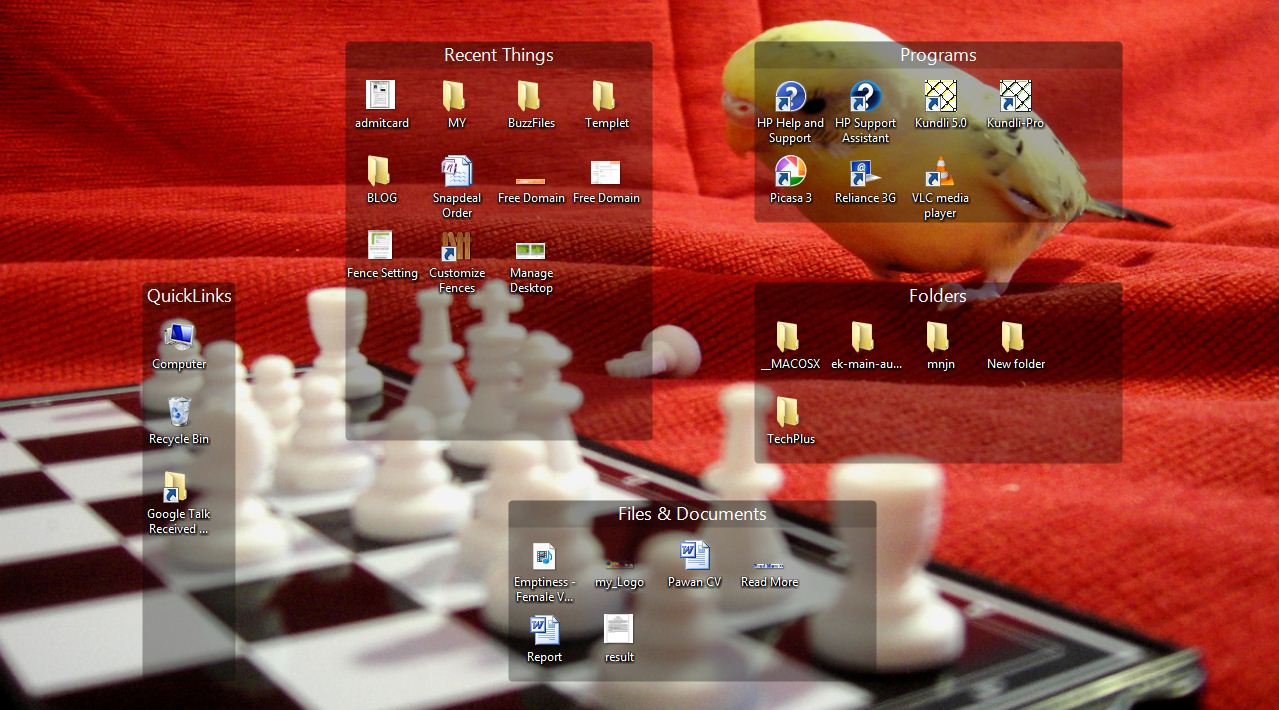Screen dimensions: 1279x710
Task: Open the TechPlus folder
Action: [790, 412]
